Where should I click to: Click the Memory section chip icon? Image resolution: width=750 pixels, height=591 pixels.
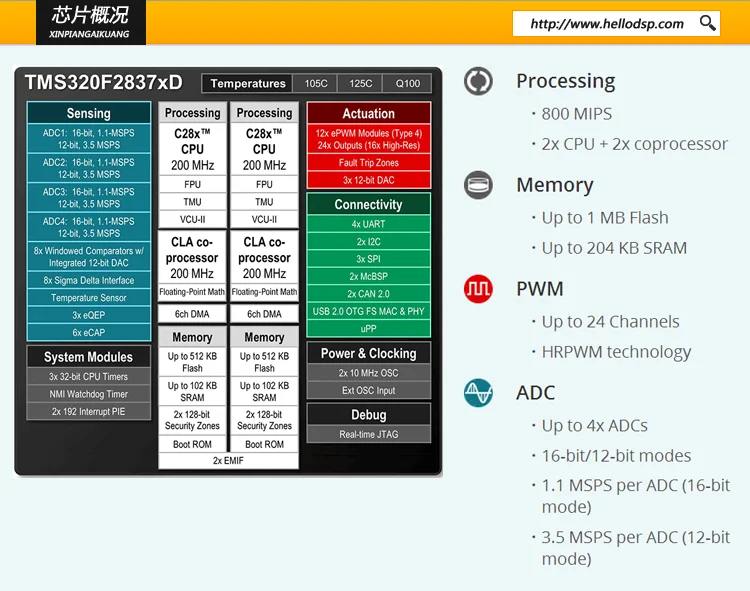click(478, 185)
